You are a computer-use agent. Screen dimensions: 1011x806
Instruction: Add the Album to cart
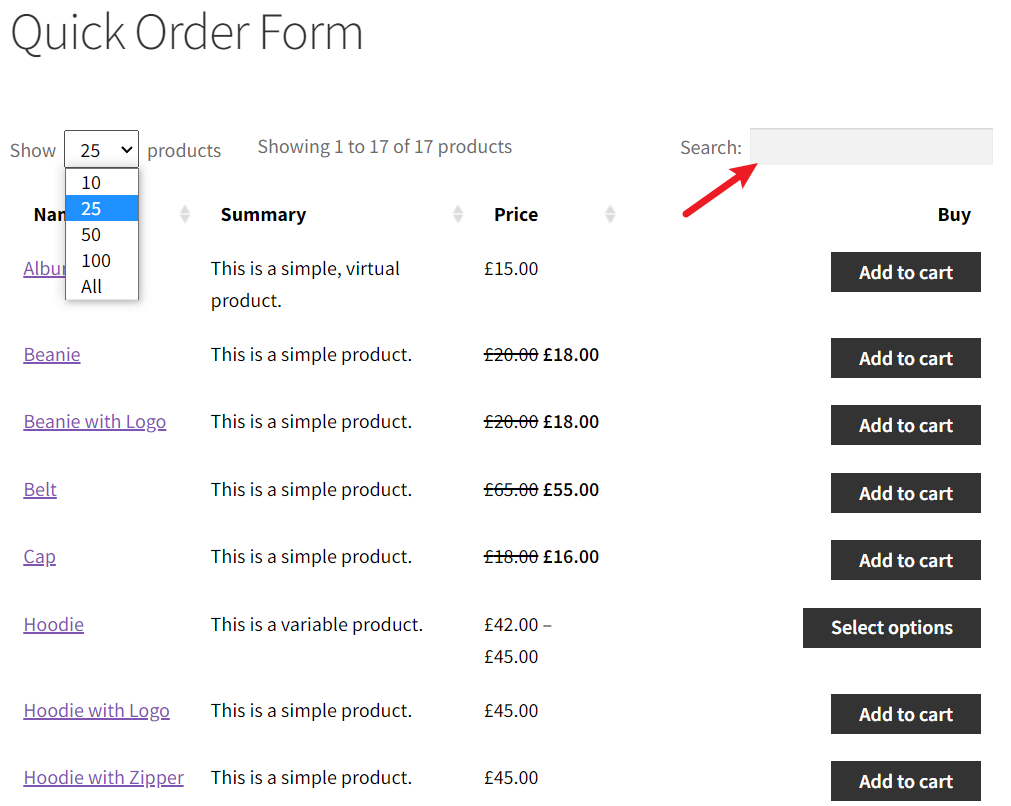(905, 272)
